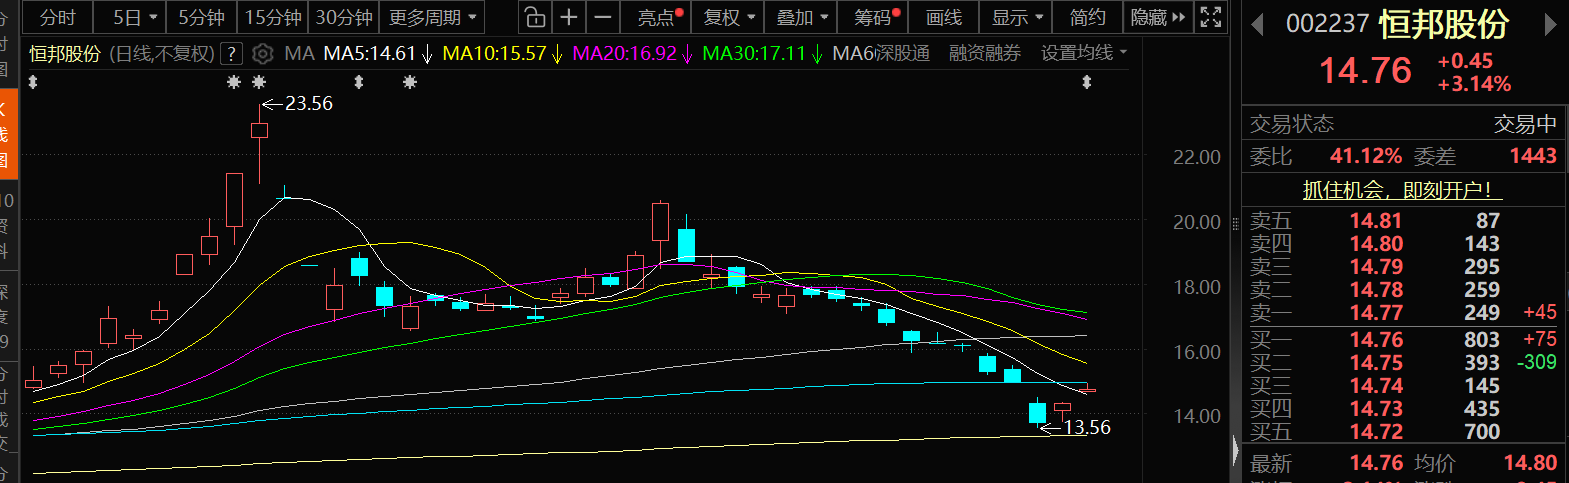
Task: Switch to 分时 intraday view
Action: 57,17
